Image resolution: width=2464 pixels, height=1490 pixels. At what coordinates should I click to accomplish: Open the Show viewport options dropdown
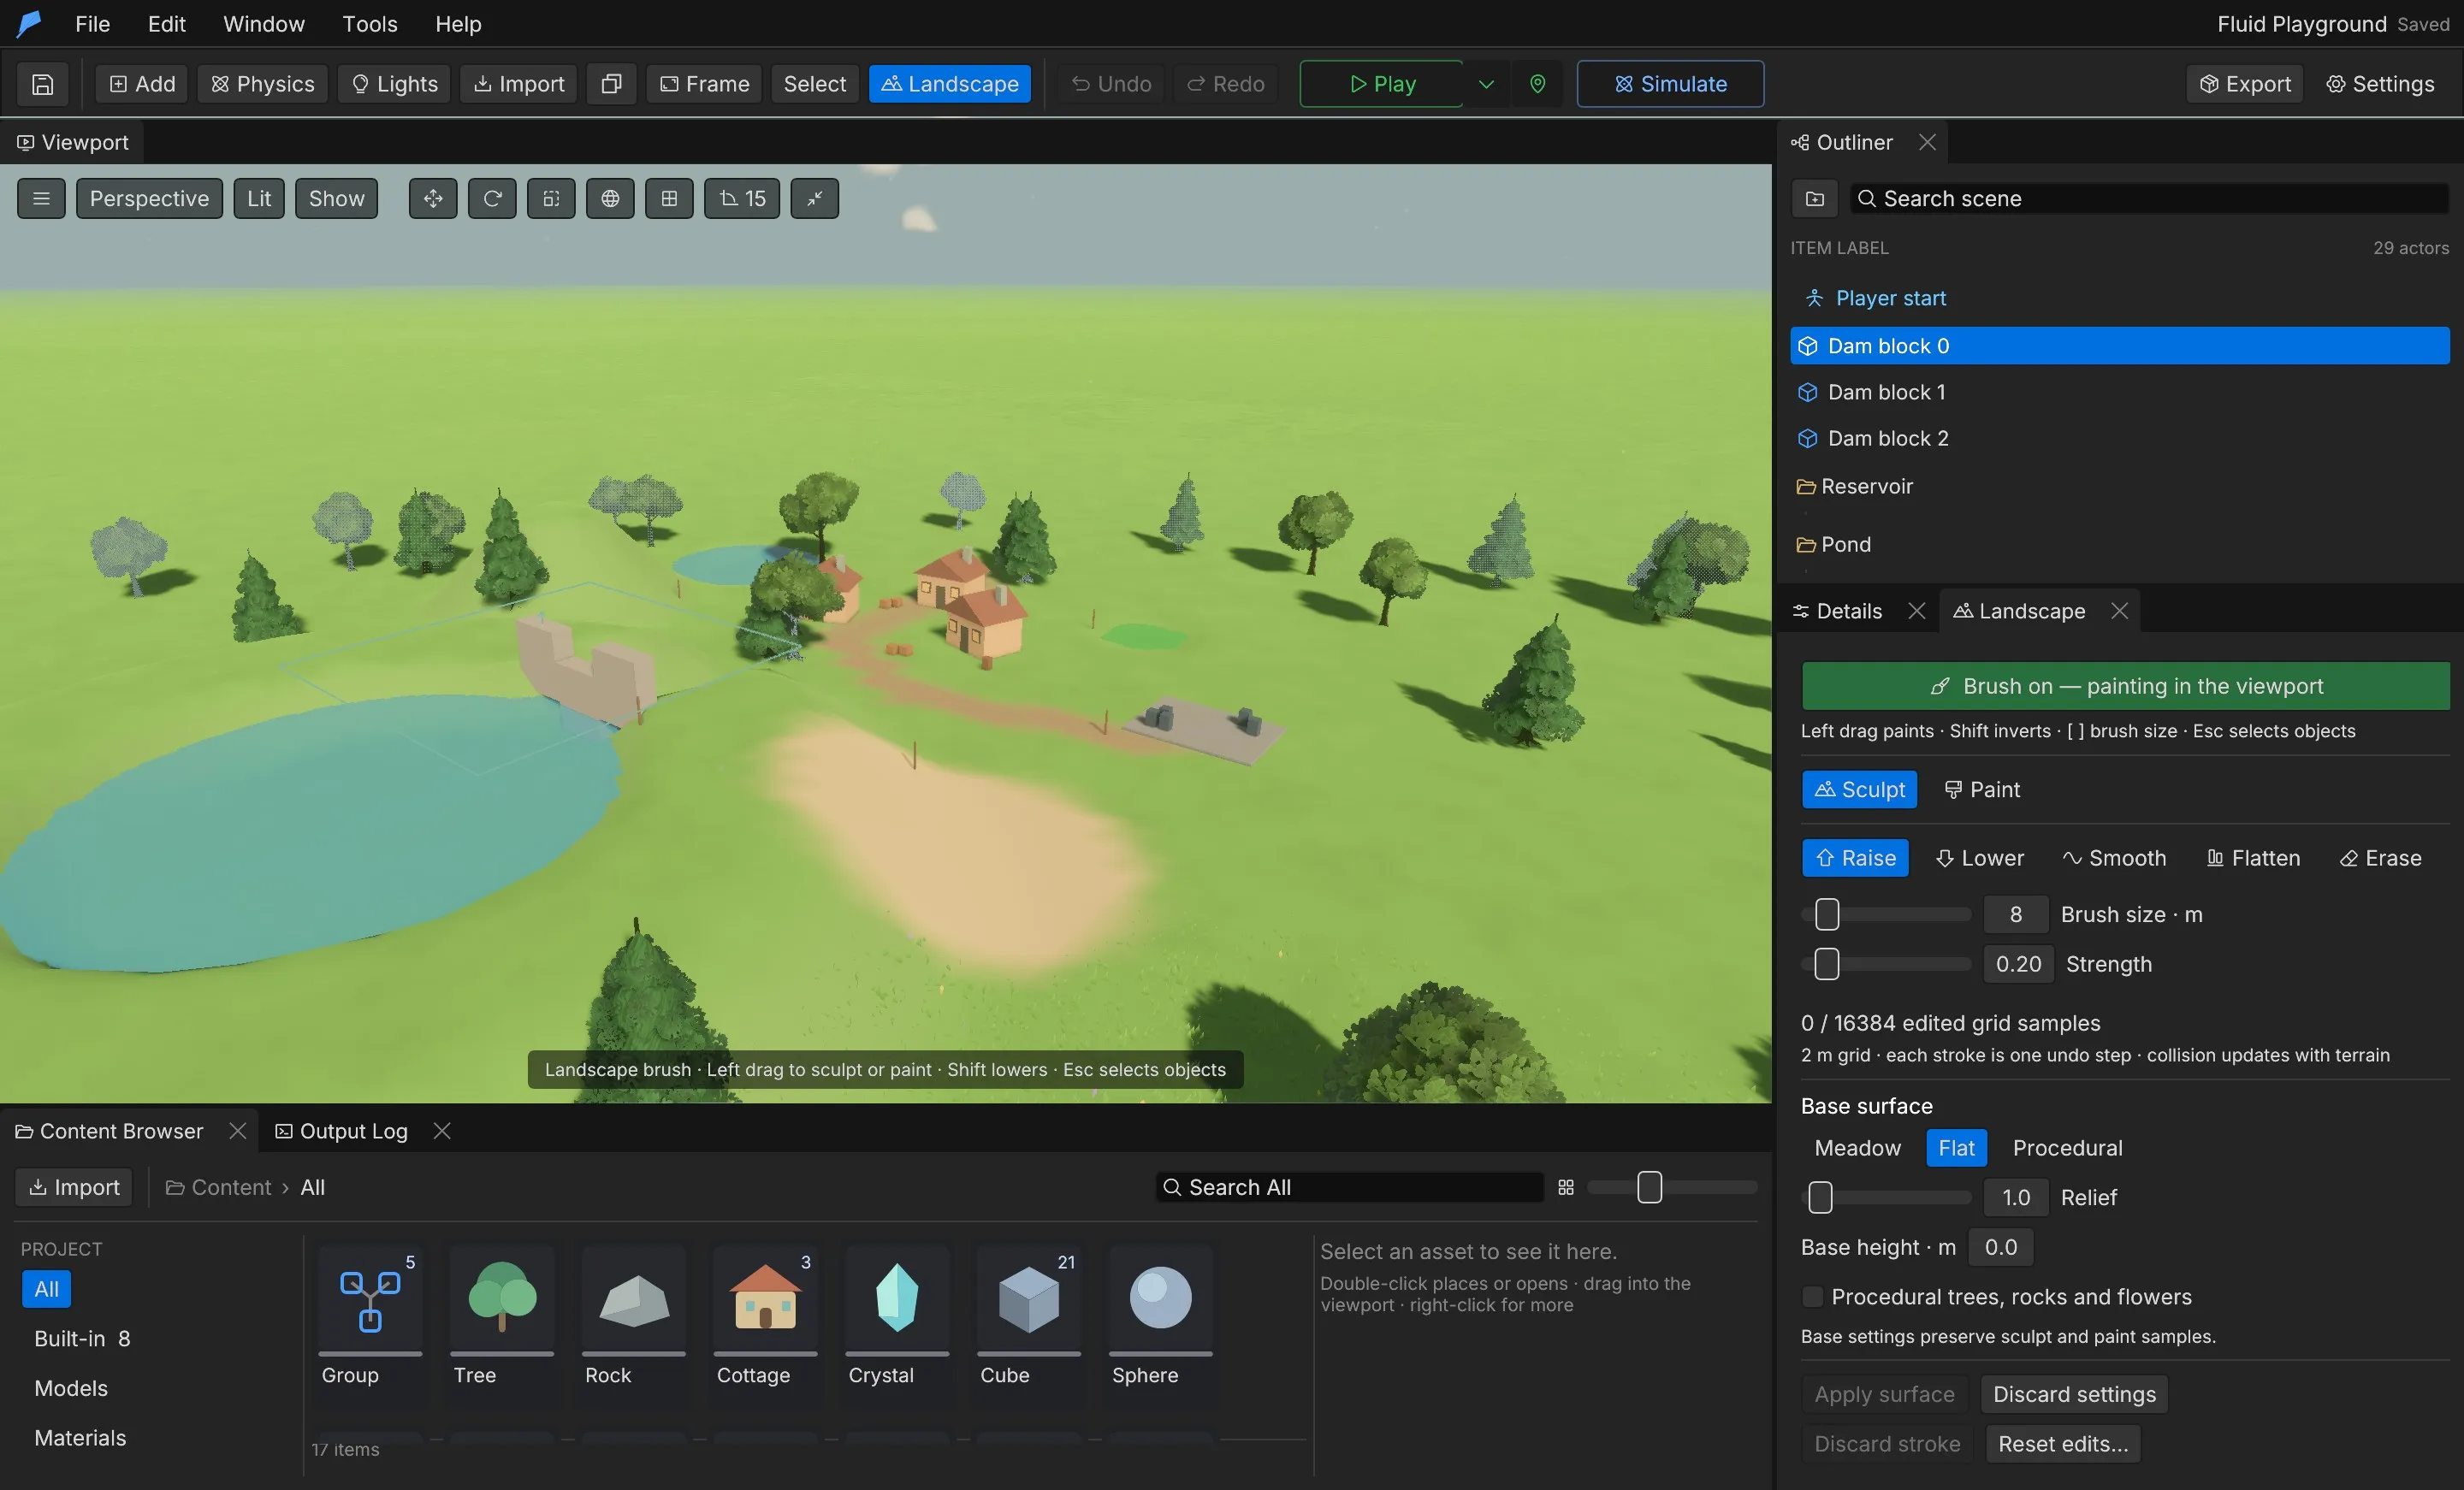(x=336, y=198)
